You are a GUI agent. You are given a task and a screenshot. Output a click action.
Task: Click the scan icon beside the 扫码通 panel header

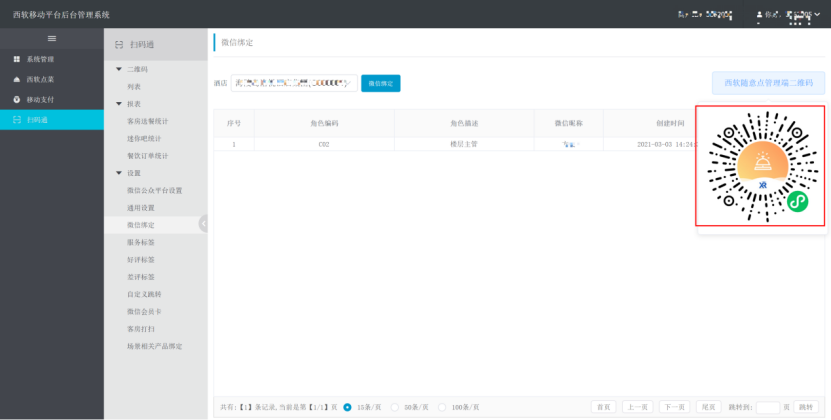pos(119,45)
